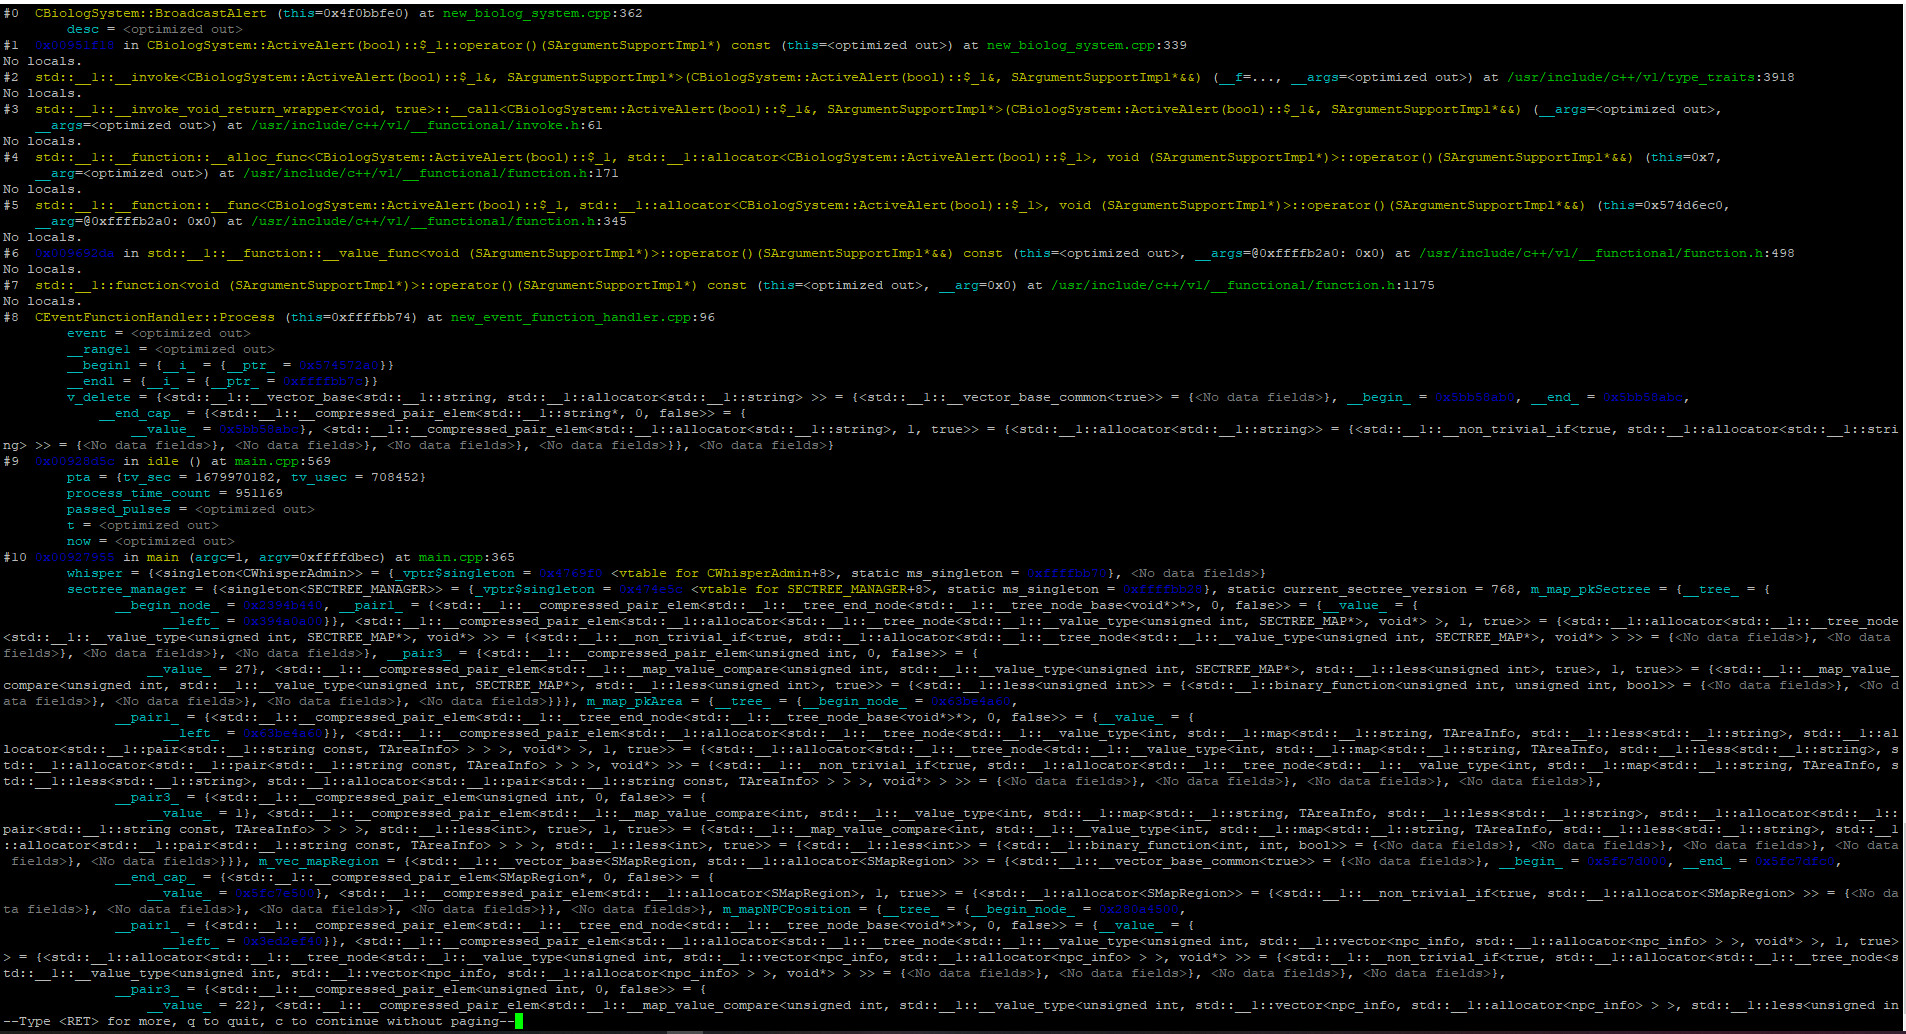Click 'argv=0xffffdbec' in the main frame

click(319, 557)
